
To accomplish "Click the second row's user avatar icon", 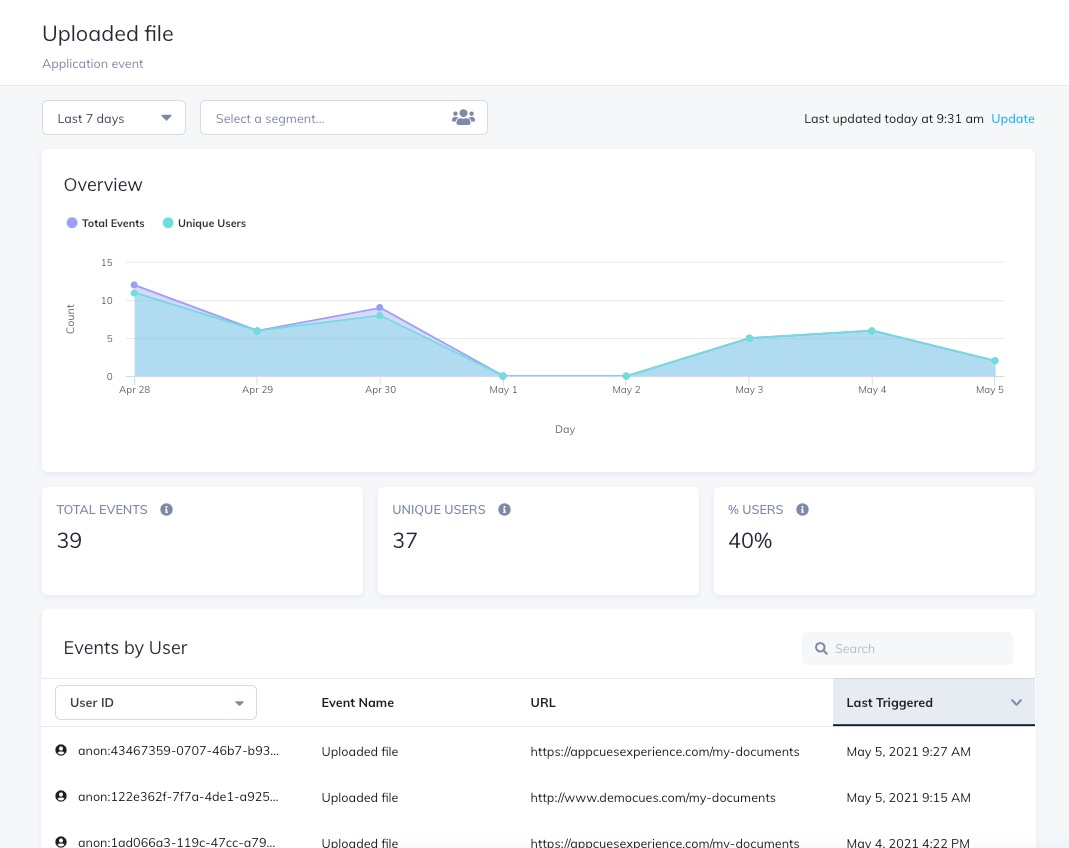I will click(61, 795).
